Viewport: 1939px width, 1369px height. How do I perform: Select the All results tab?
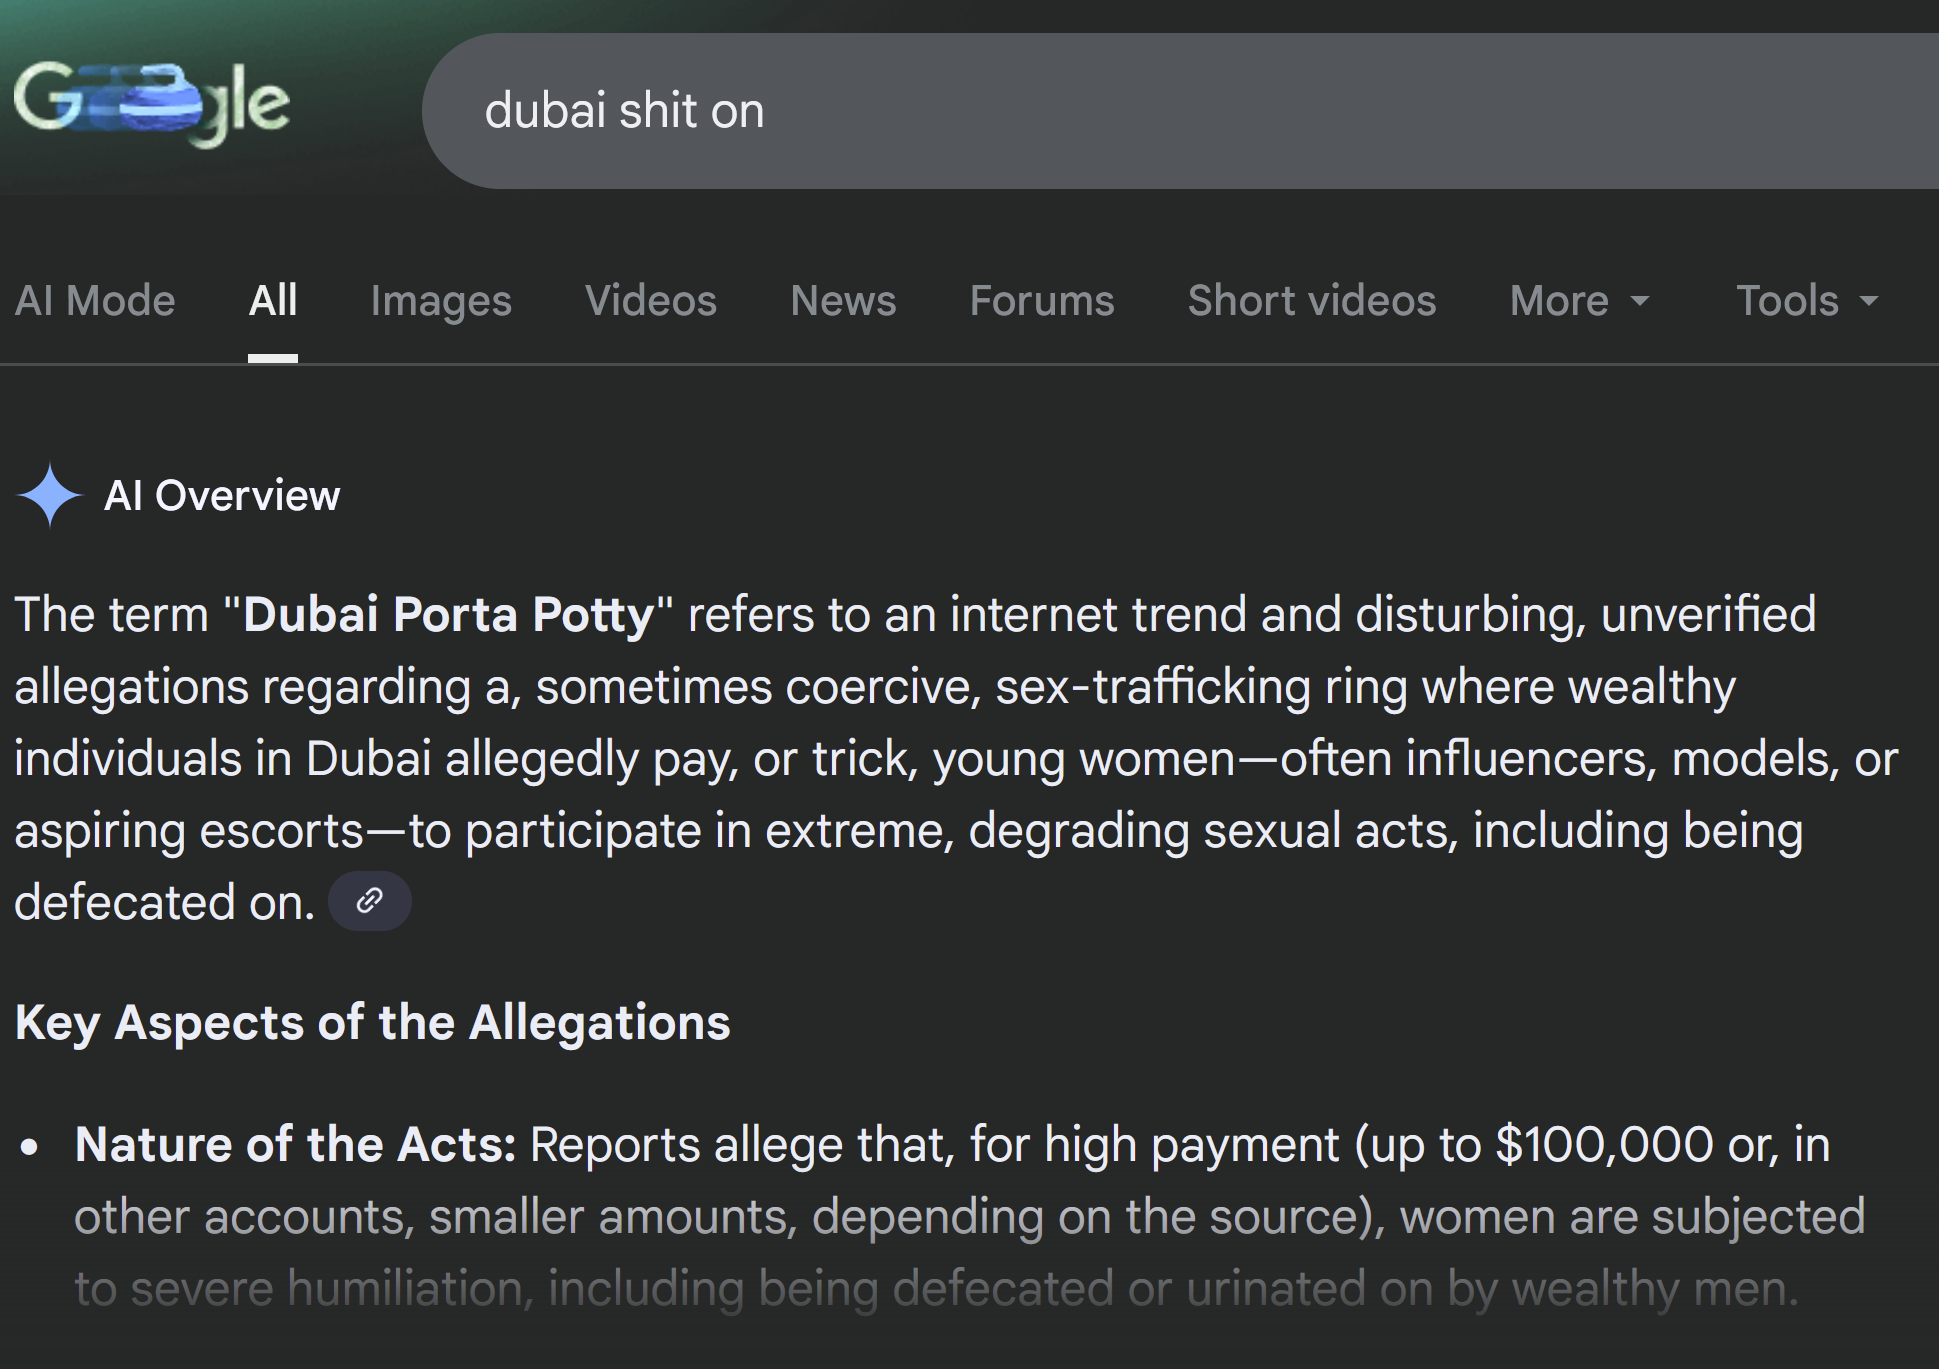click(x=273, y=301)
